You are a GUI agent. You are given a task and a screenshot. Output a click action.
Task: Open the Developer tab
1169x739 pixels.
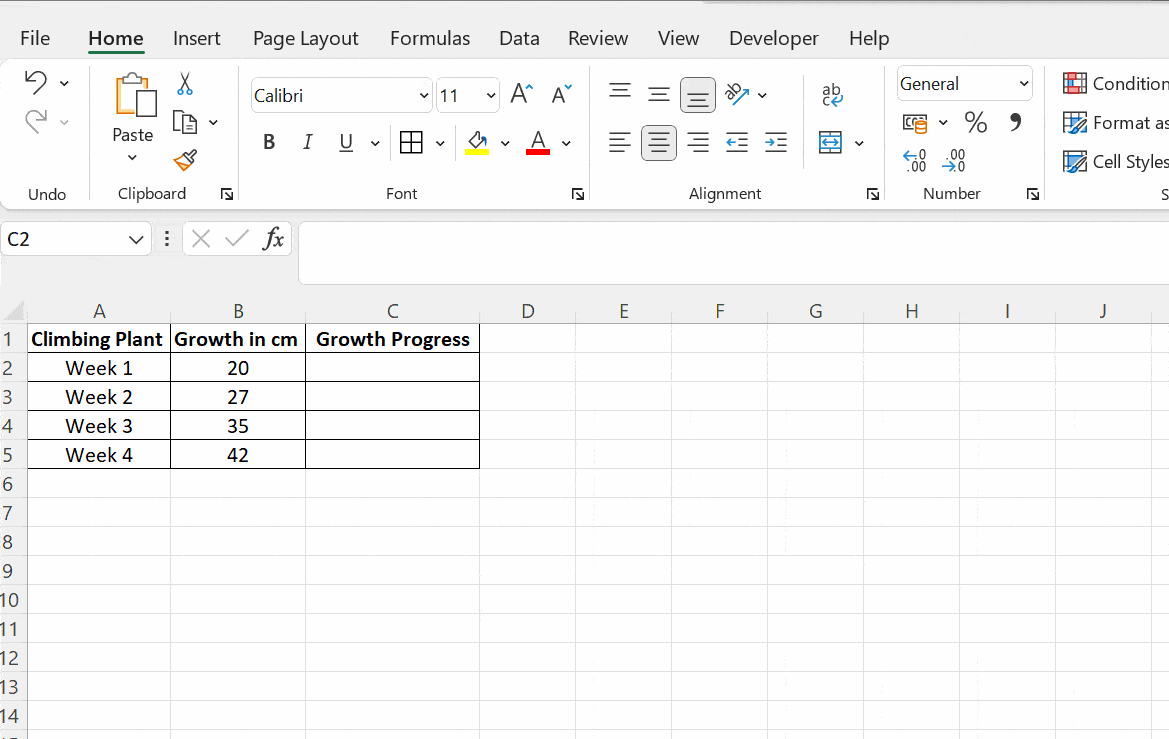[x=773, y=38]
